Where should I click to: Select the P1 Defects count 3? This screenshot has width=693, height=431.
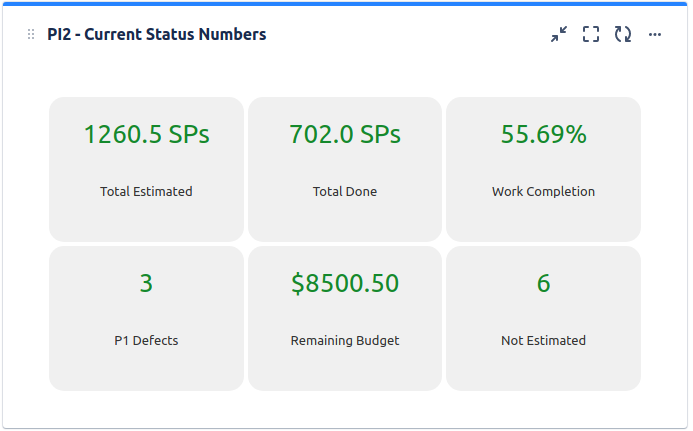point(146,283)
